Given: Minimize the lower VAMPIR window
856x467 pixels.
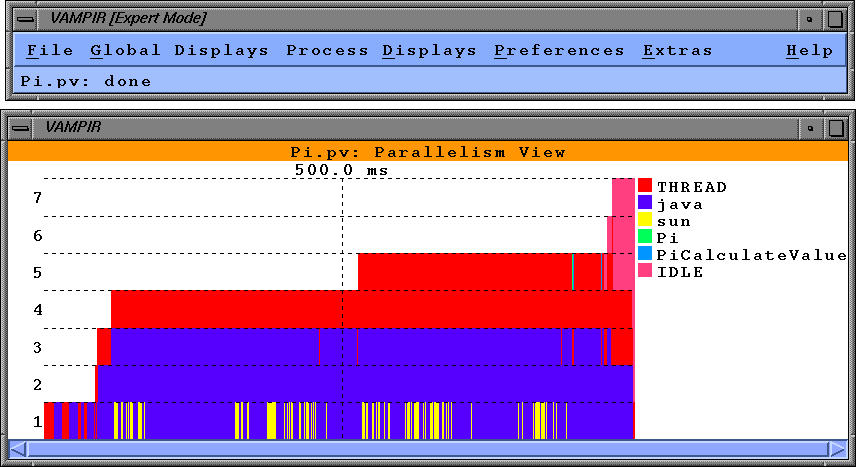Looking at the screenshot, I should pyautogui.click(x=811, y=128).
